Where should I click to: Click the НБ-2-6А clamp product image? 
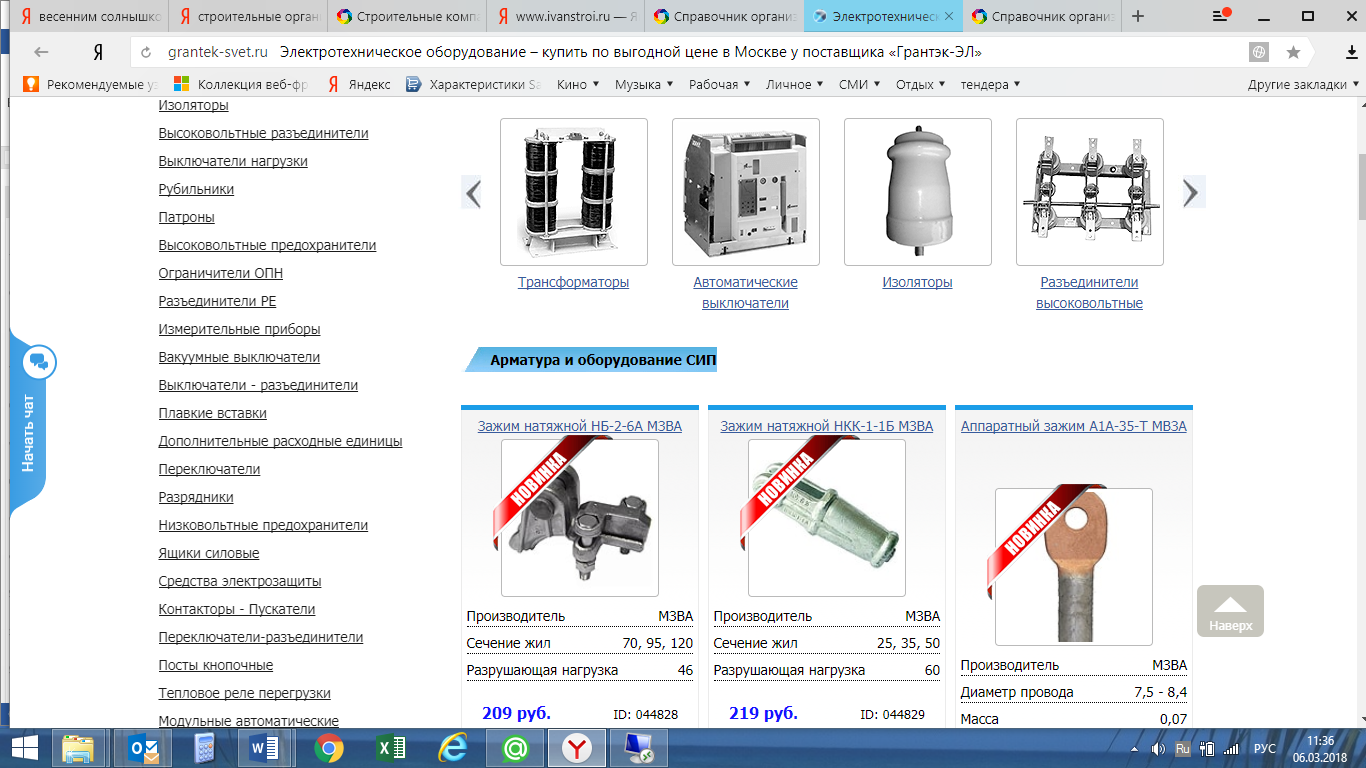click(579, 518)
